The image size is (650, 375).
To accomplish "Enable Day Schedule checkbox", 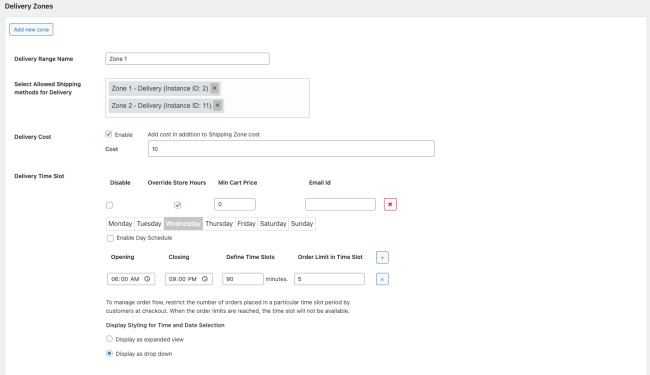I will (x=110, y=238).
